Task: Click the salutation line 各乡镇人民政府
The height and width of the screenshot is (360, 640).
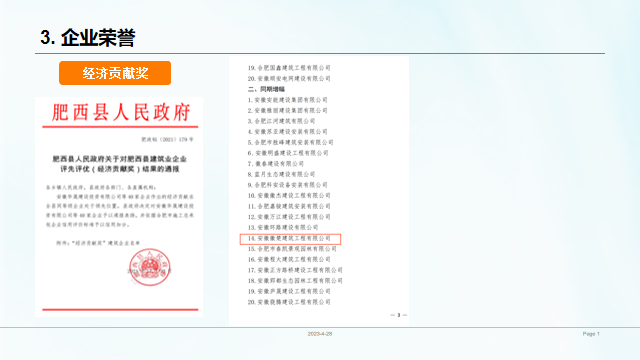Action: click(x=101, y=187)
